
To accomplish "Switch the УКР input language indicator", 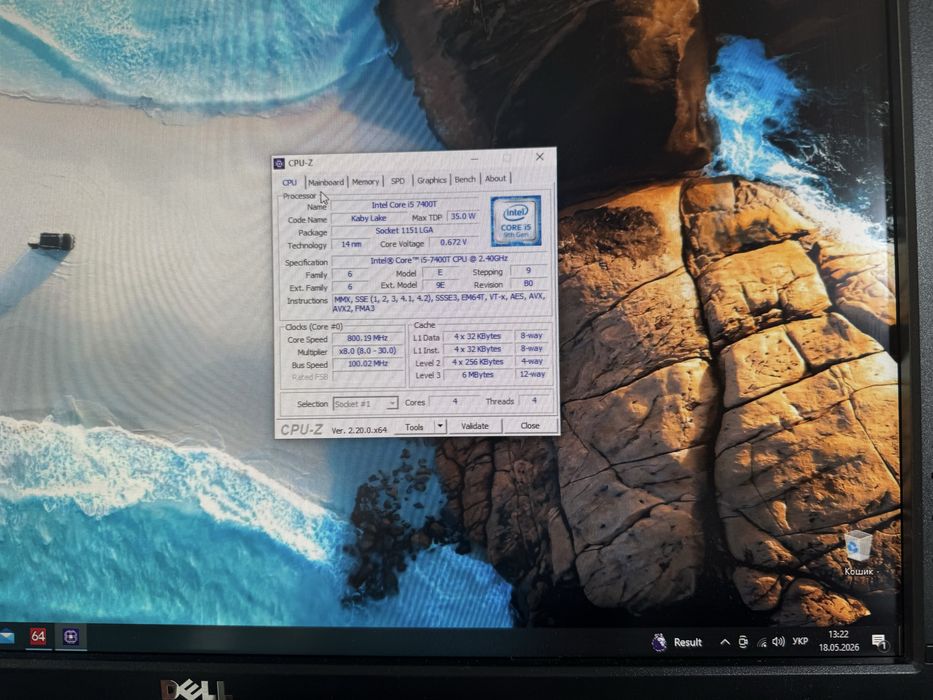I will (x=800, y=641).
